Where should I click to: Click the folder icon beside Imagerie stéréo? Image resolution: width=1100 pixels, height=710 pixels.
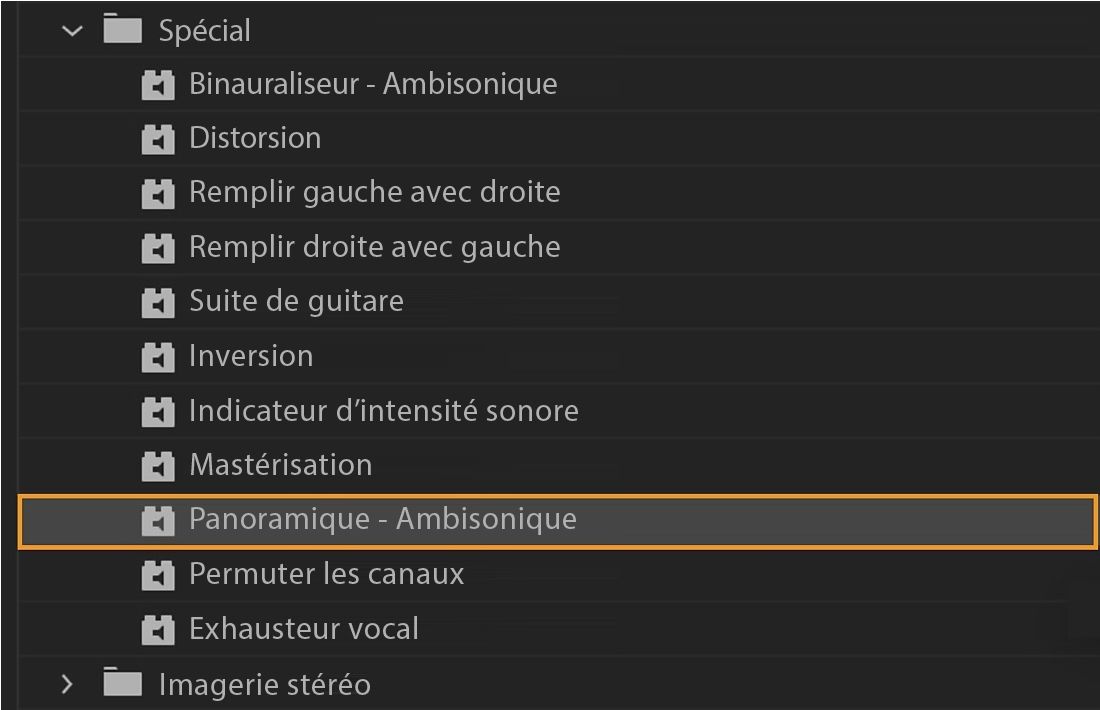click(x=120, y=684)
